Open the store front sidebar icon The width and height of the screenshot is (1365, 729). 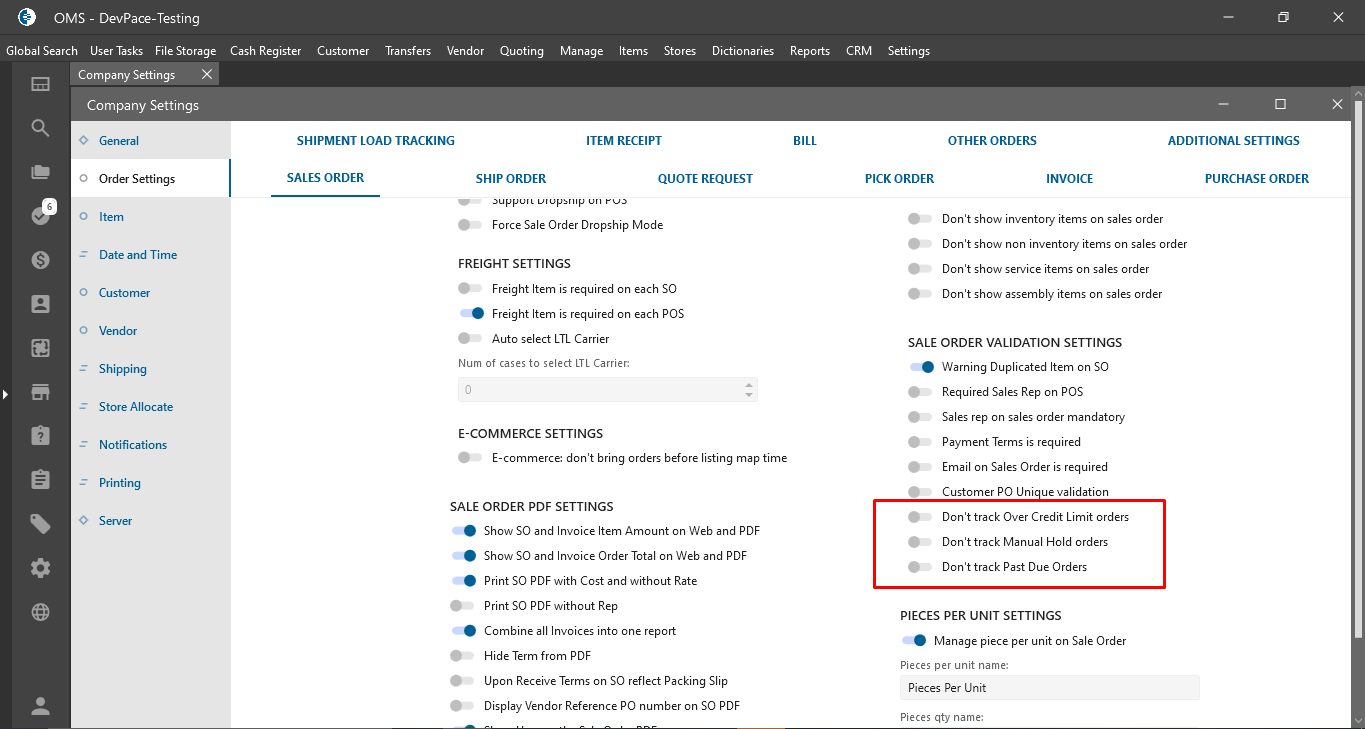[x=40, y=392]
